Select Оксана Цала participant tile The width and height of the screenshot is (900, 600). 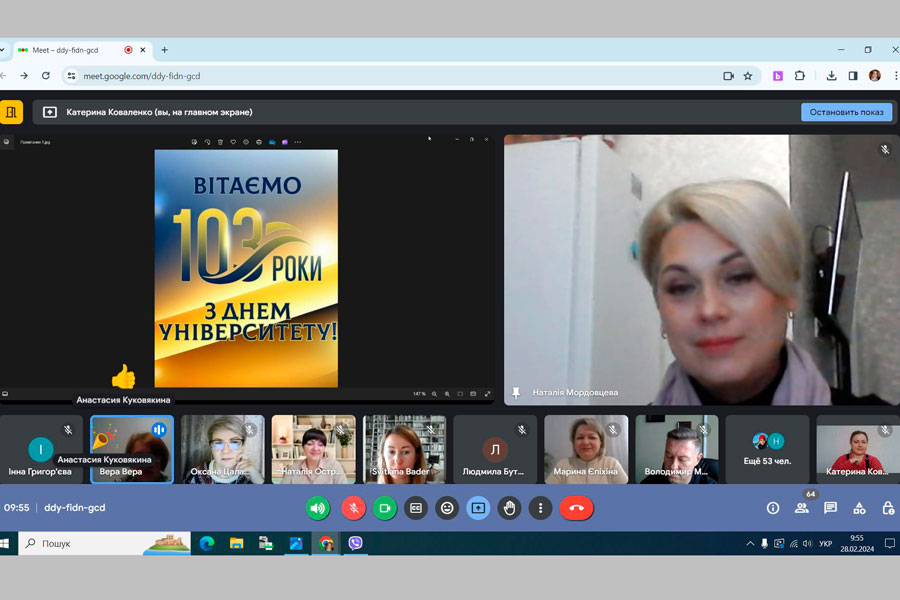(x=223, y=449)
